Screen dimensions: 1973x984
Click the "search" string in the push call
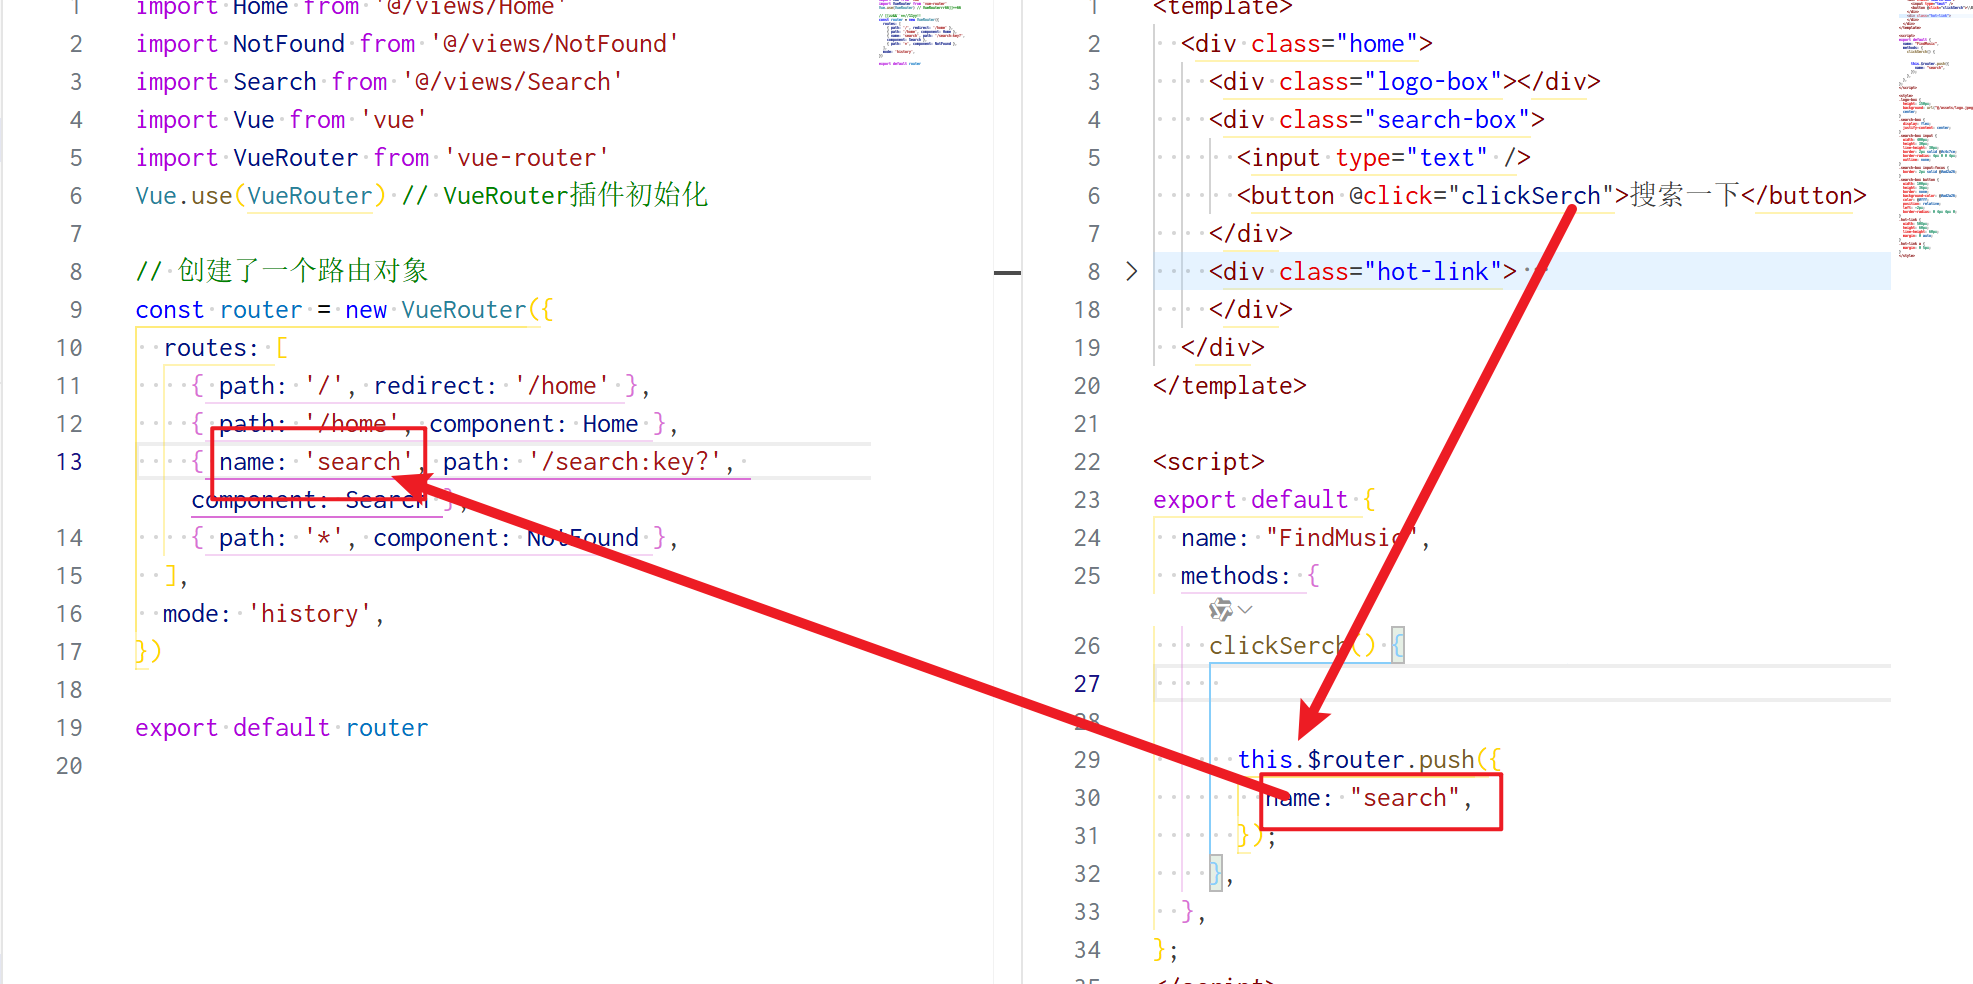click(1405, 798)
